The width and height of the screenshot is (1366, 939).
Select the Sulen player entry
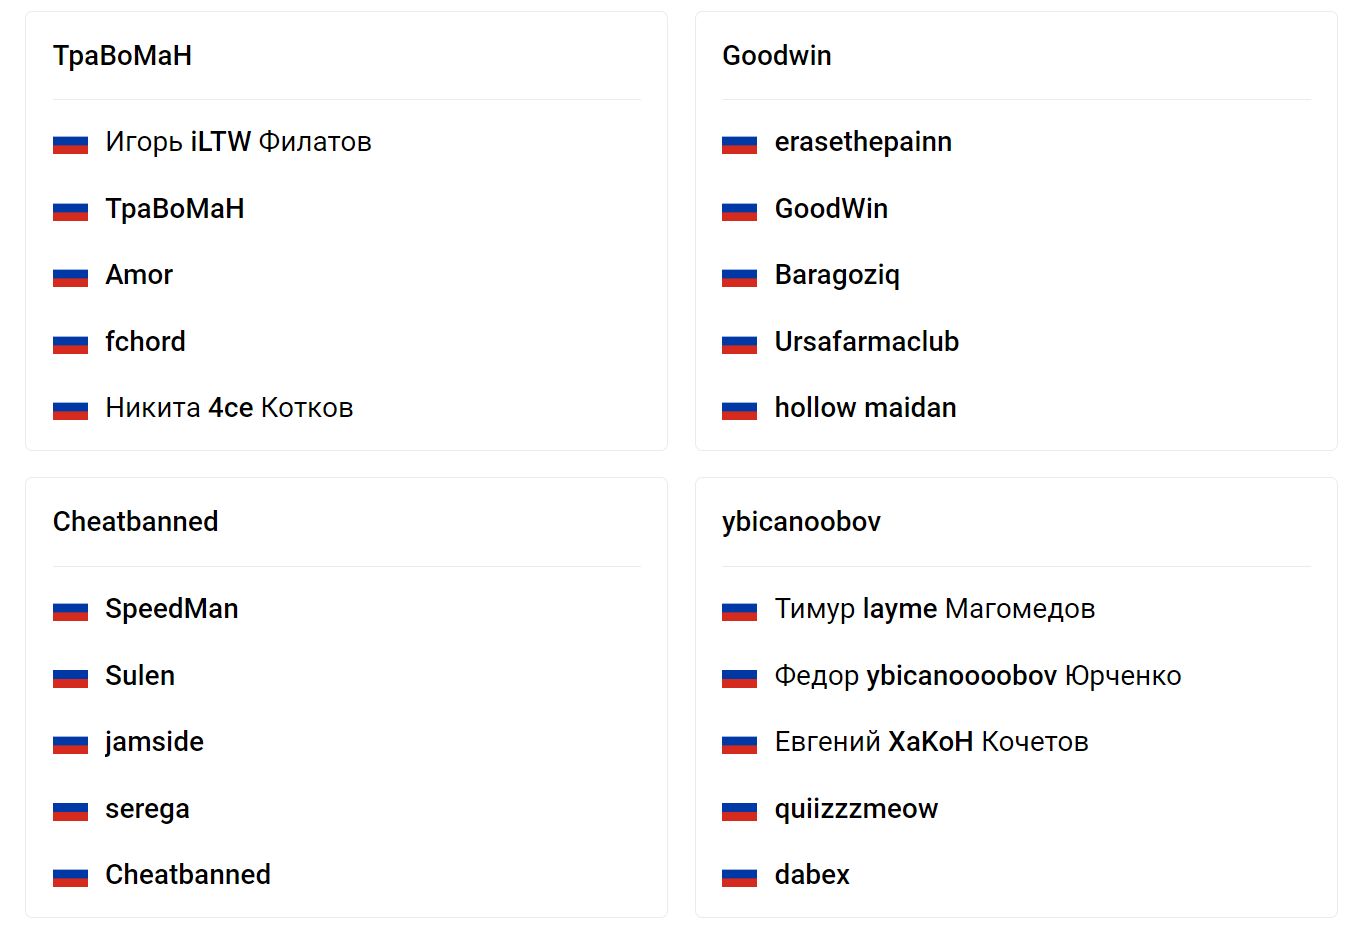click(x=140, y=676)
